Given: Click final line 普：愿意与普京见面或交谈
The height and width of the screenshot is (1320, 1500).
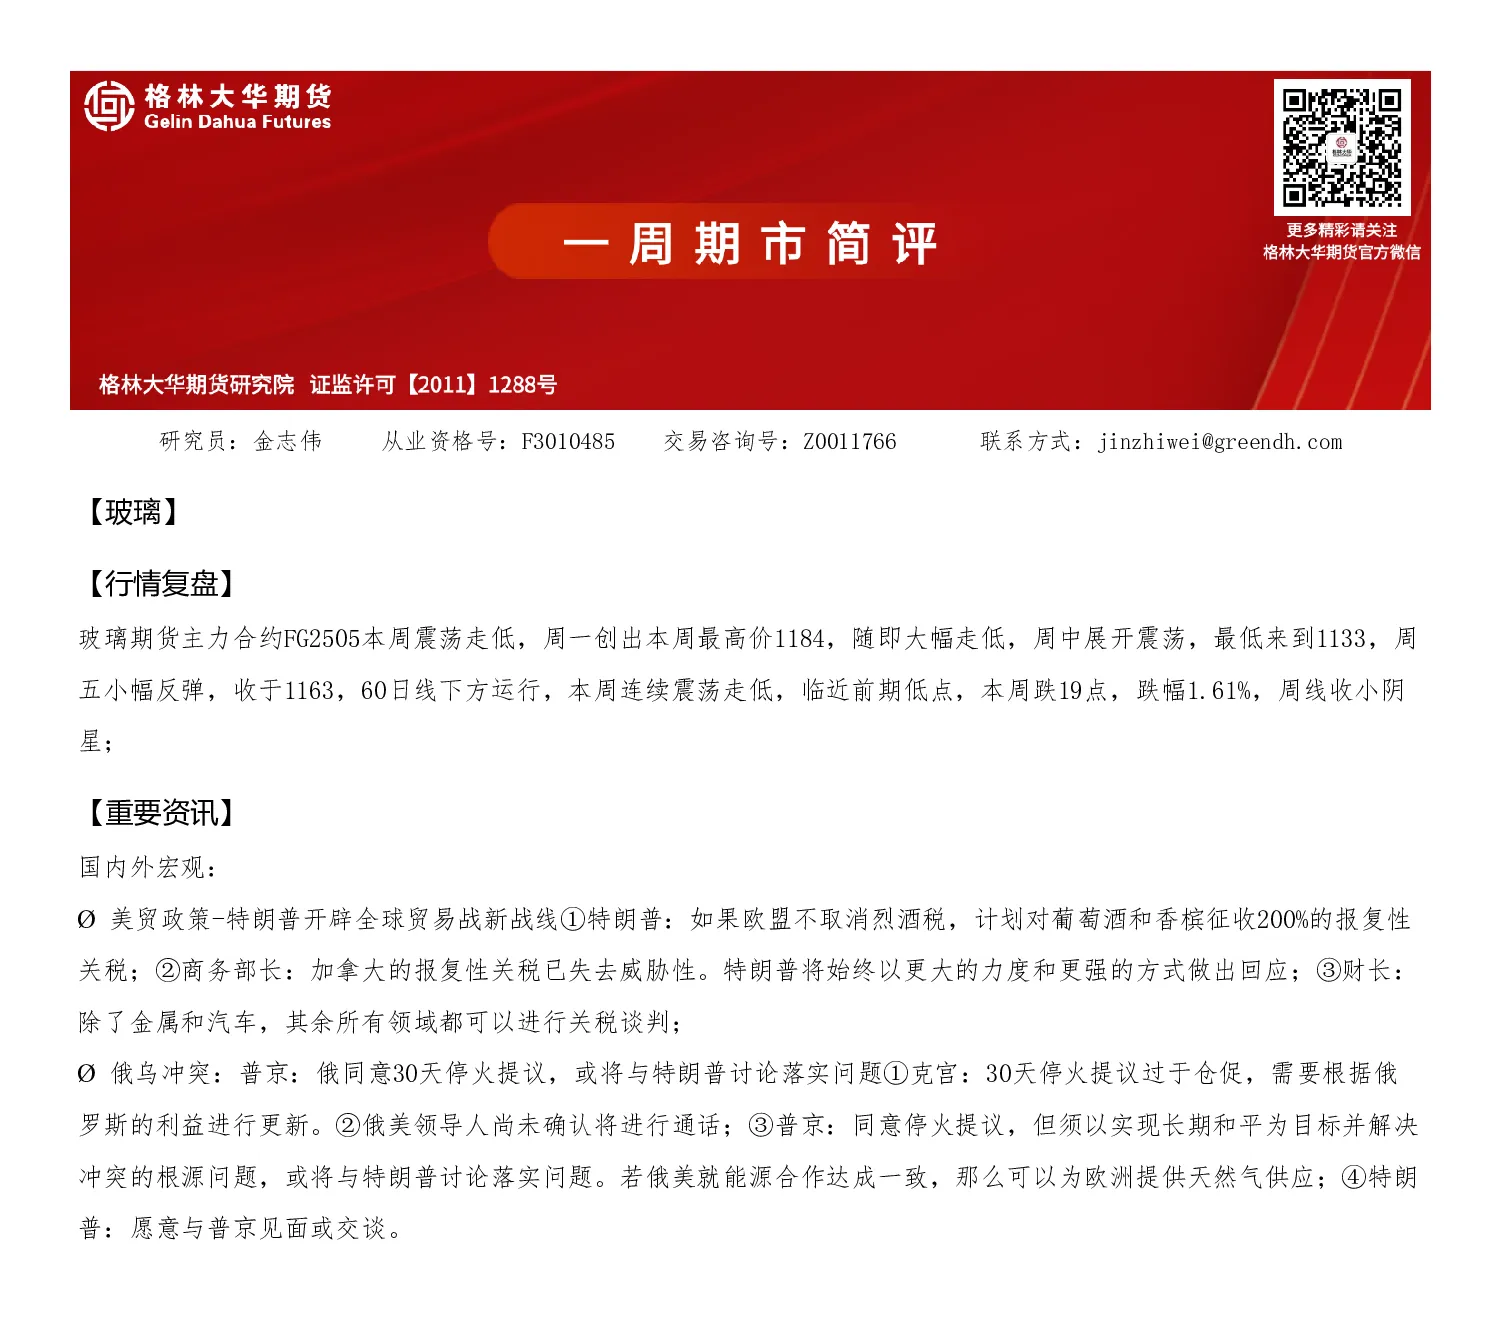Looking at the screenshot, I should [242, 1228].
